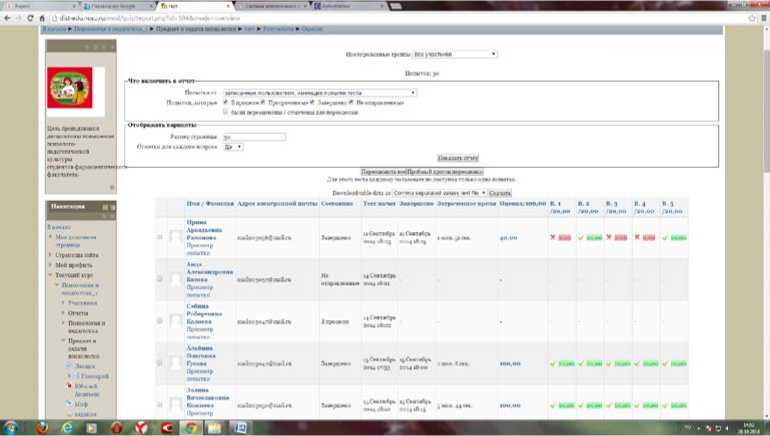770x436 pixels.
Task: Click the red cross in first row, question 1
Action: [553, 237]
